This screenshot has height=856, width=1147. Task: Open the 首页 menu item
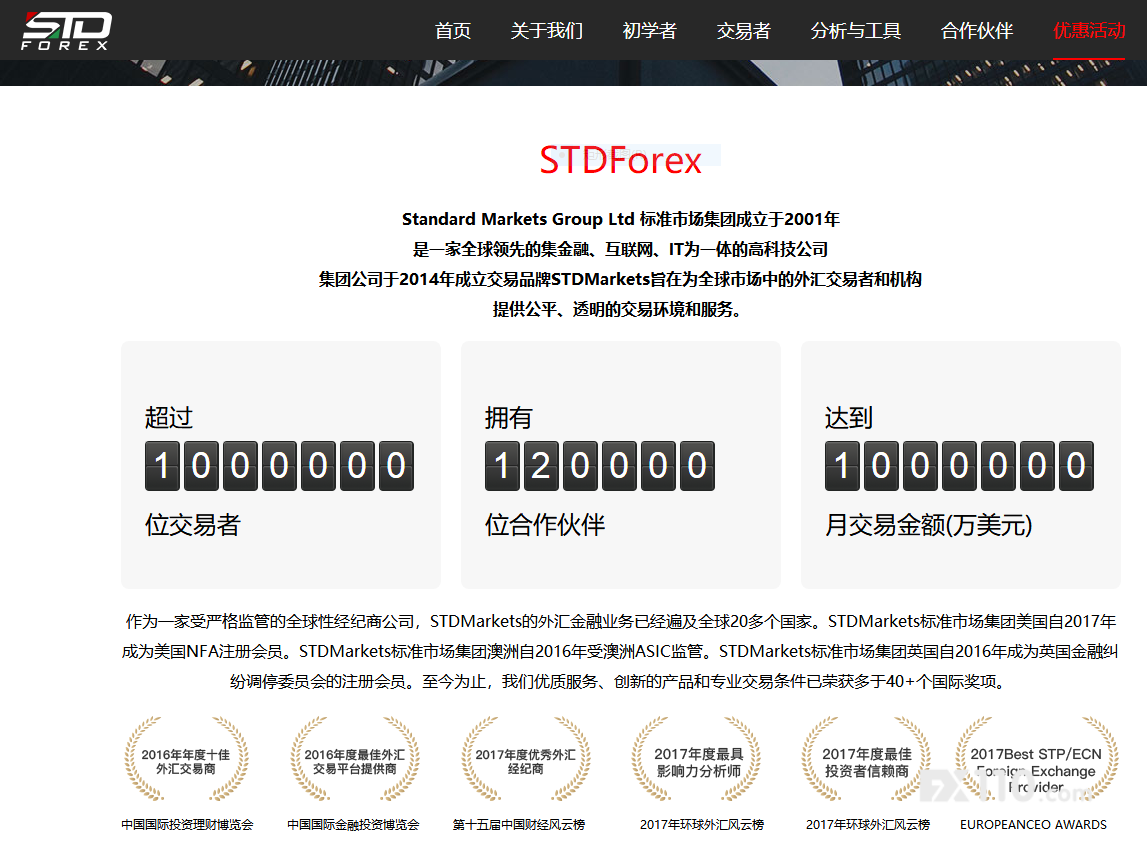[453, 31]
